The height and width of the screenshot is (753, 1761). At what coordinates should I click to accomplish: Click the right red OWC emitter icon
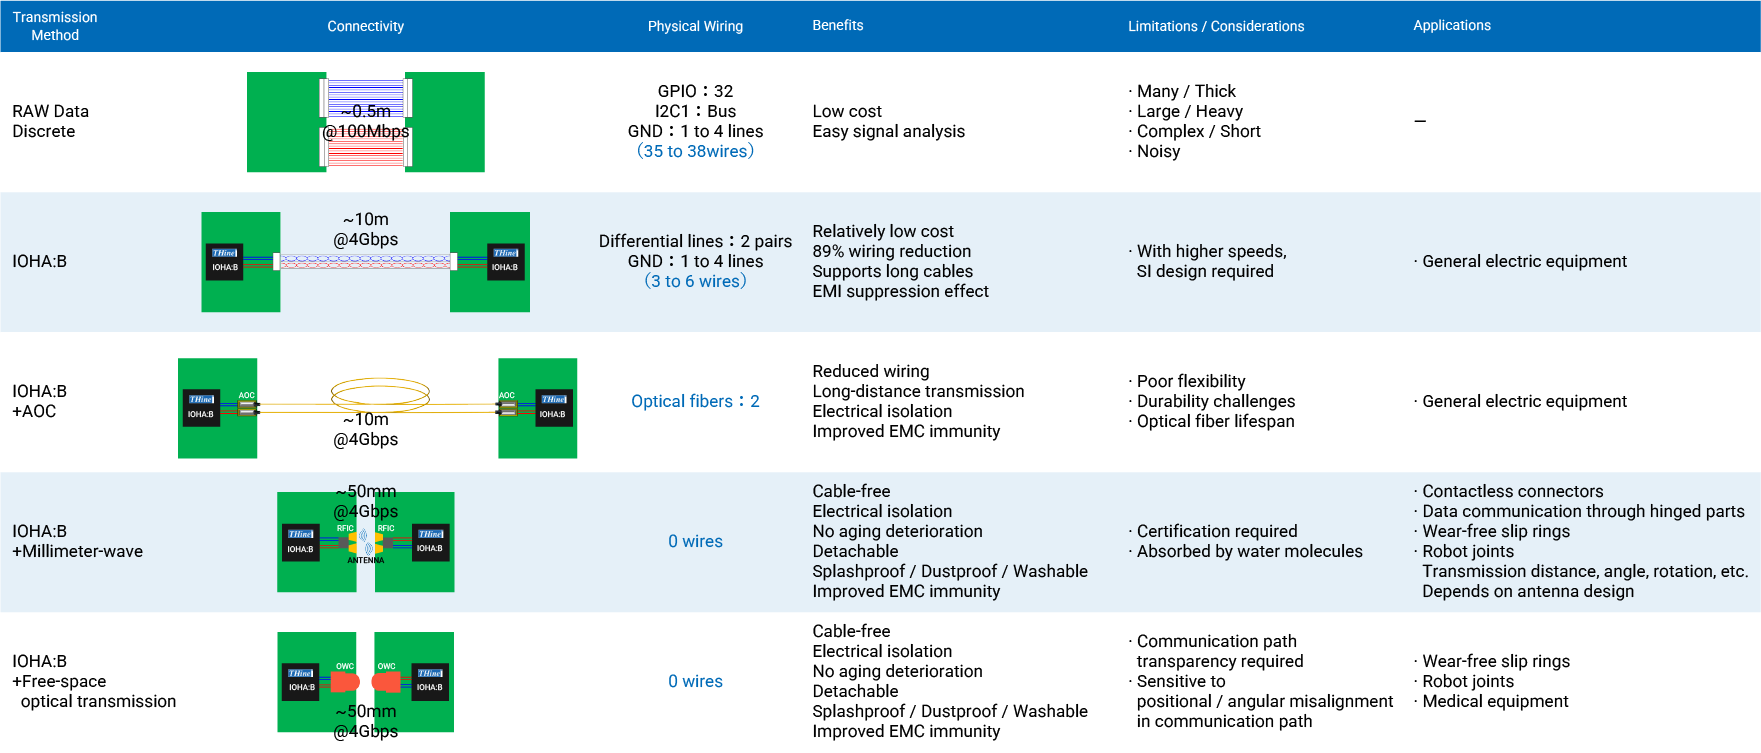[386, 682]
